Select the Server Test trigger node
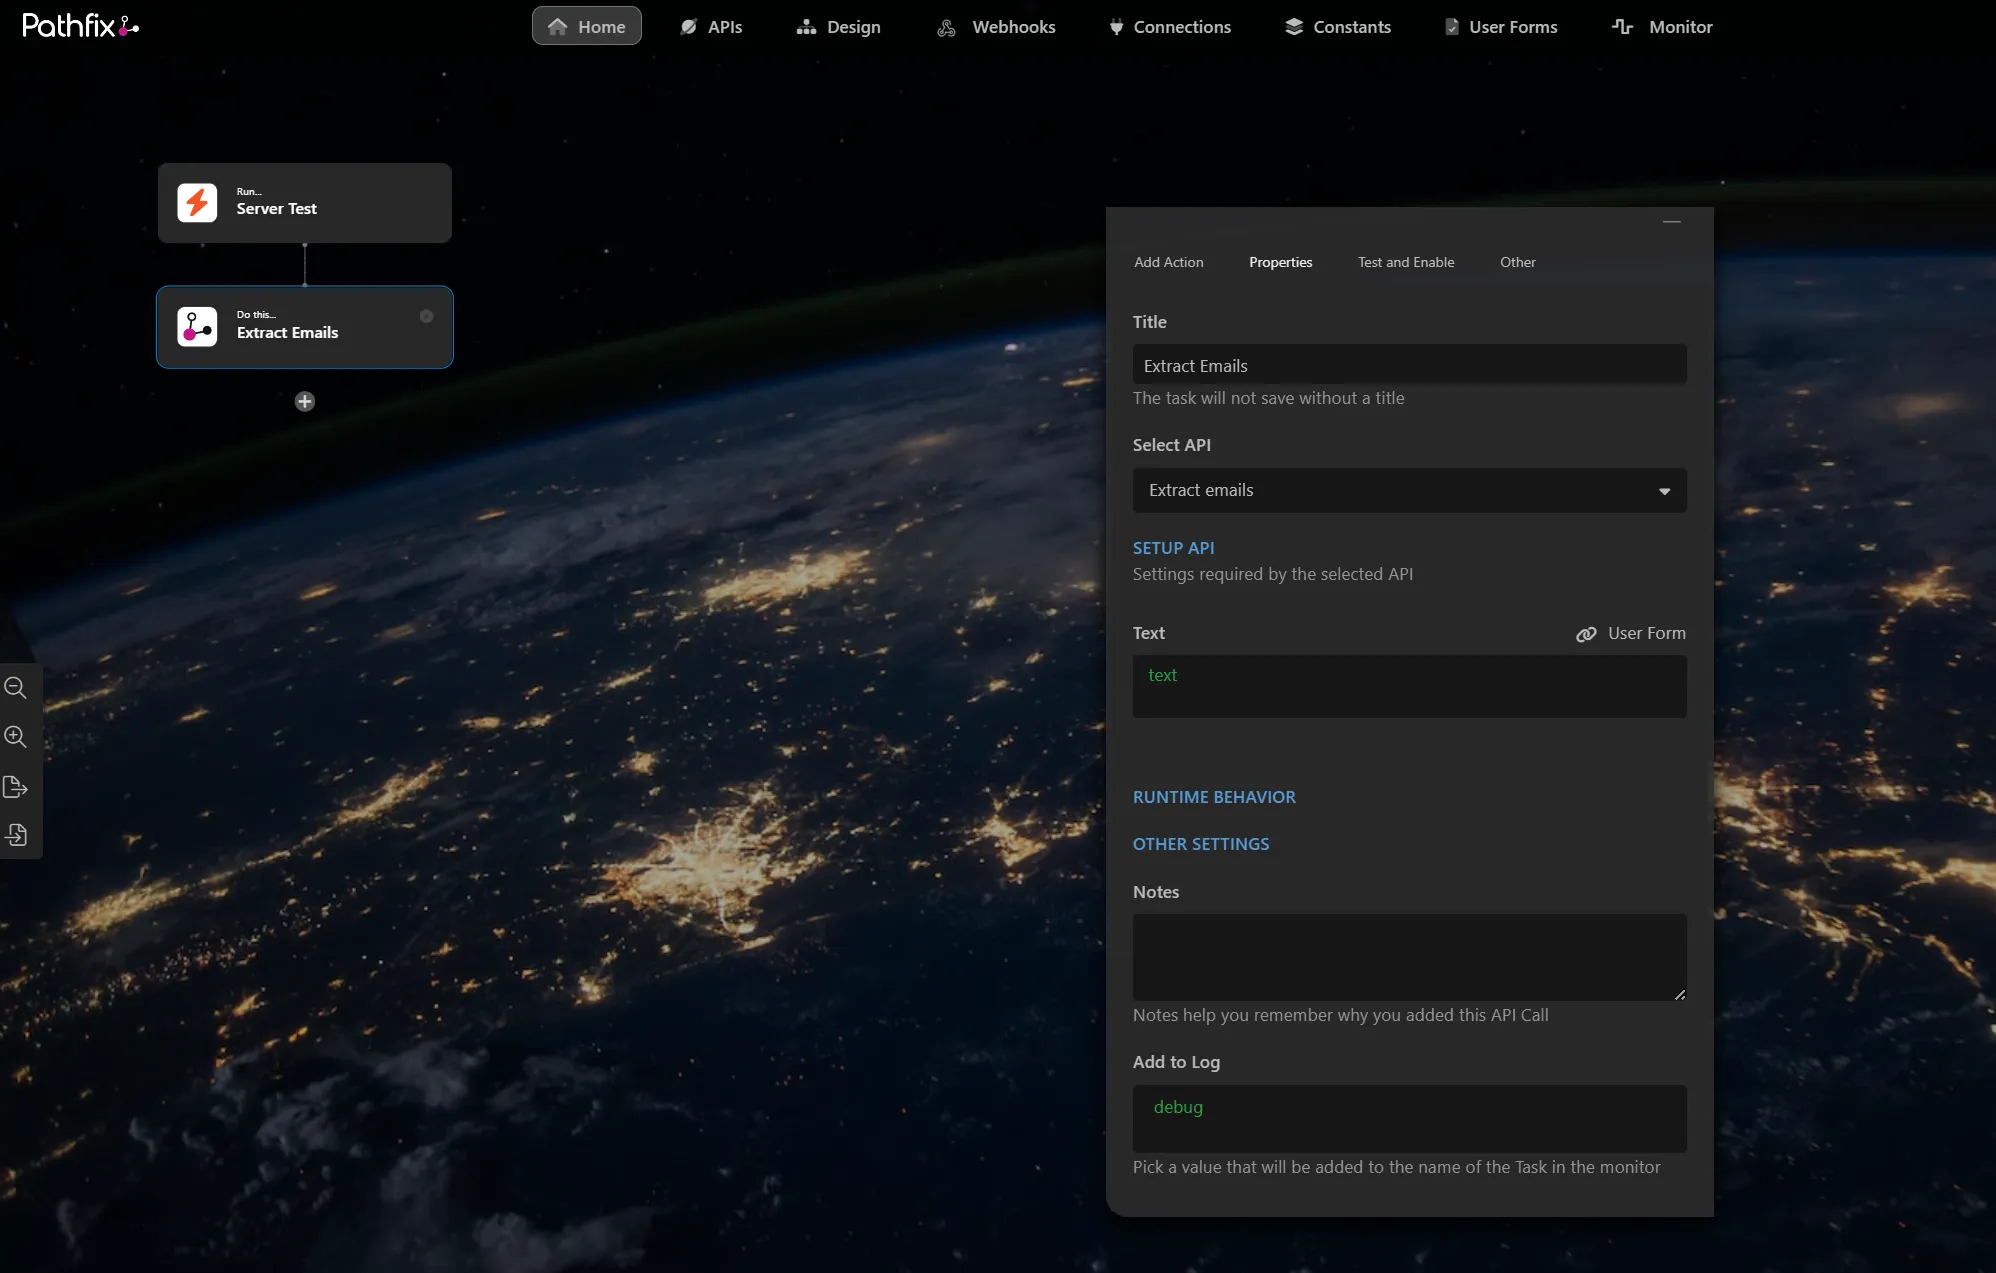This screenshot has height=1273, width=1996. click(x=305, y=203)
